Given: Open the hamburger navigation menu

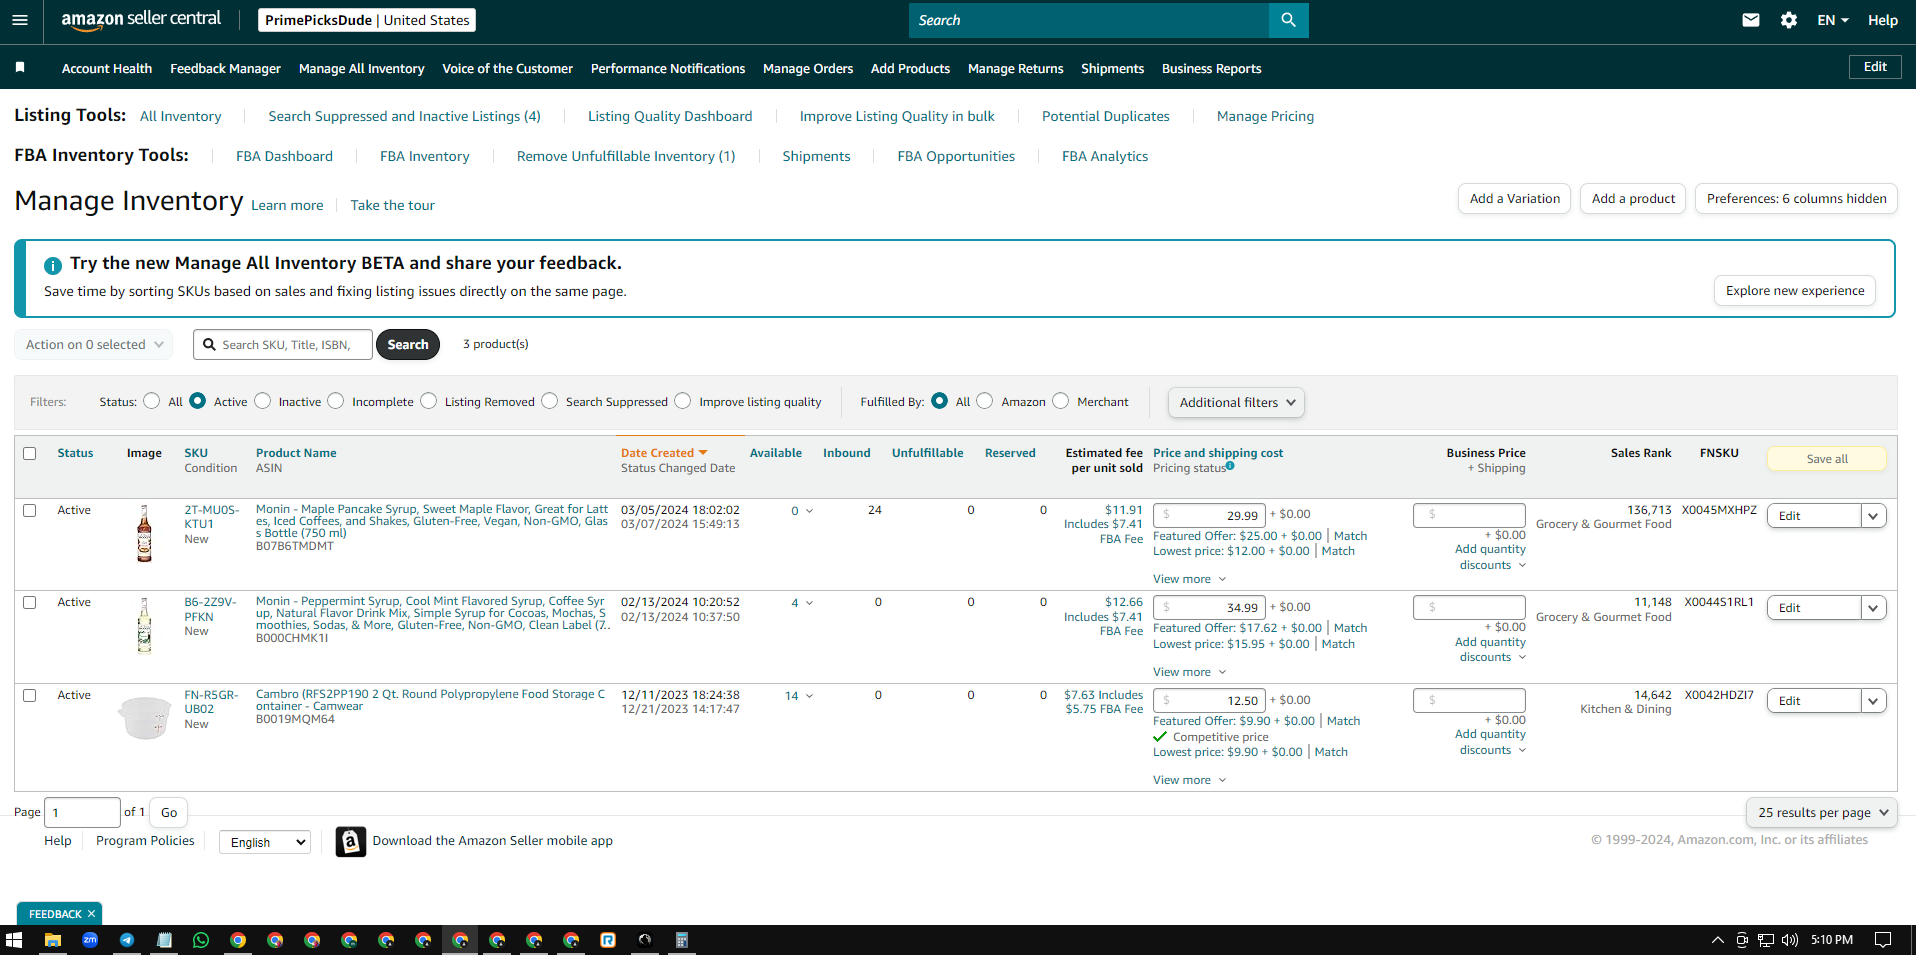Looking at the screenshot, I should pyautogui.click(x=20, y=20).
